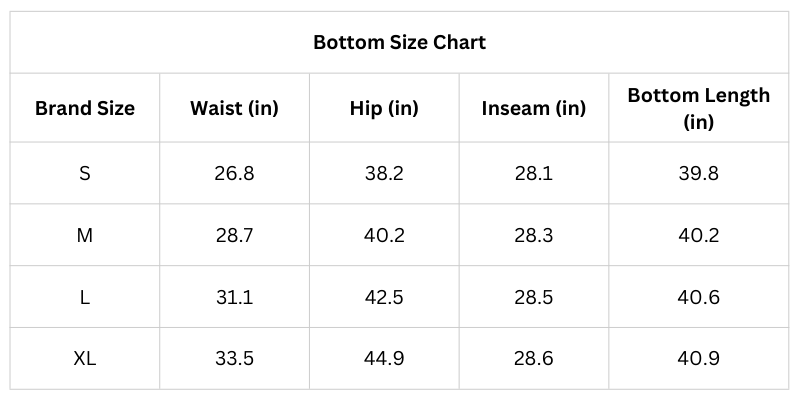Click the Inseam (in) column header
Screen dimensions: 800x400
[x=534, y=108]
